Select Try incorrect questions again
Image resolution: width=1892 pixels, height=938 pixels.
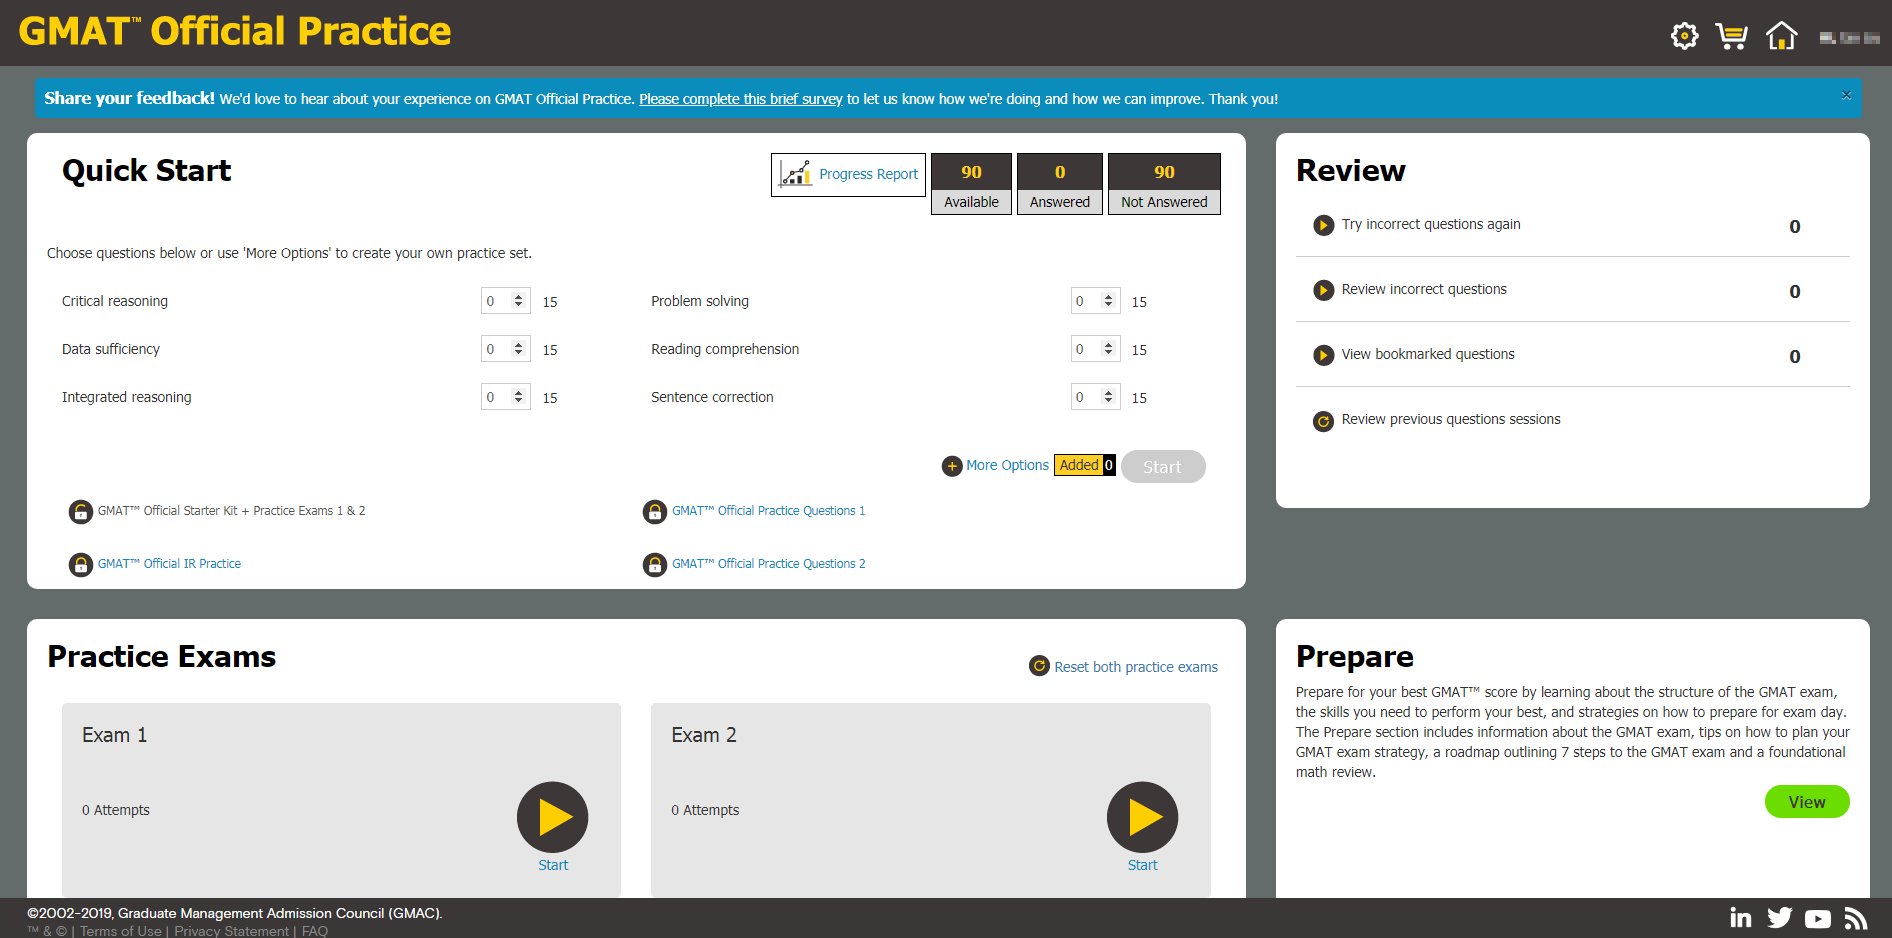[1430, 224]
